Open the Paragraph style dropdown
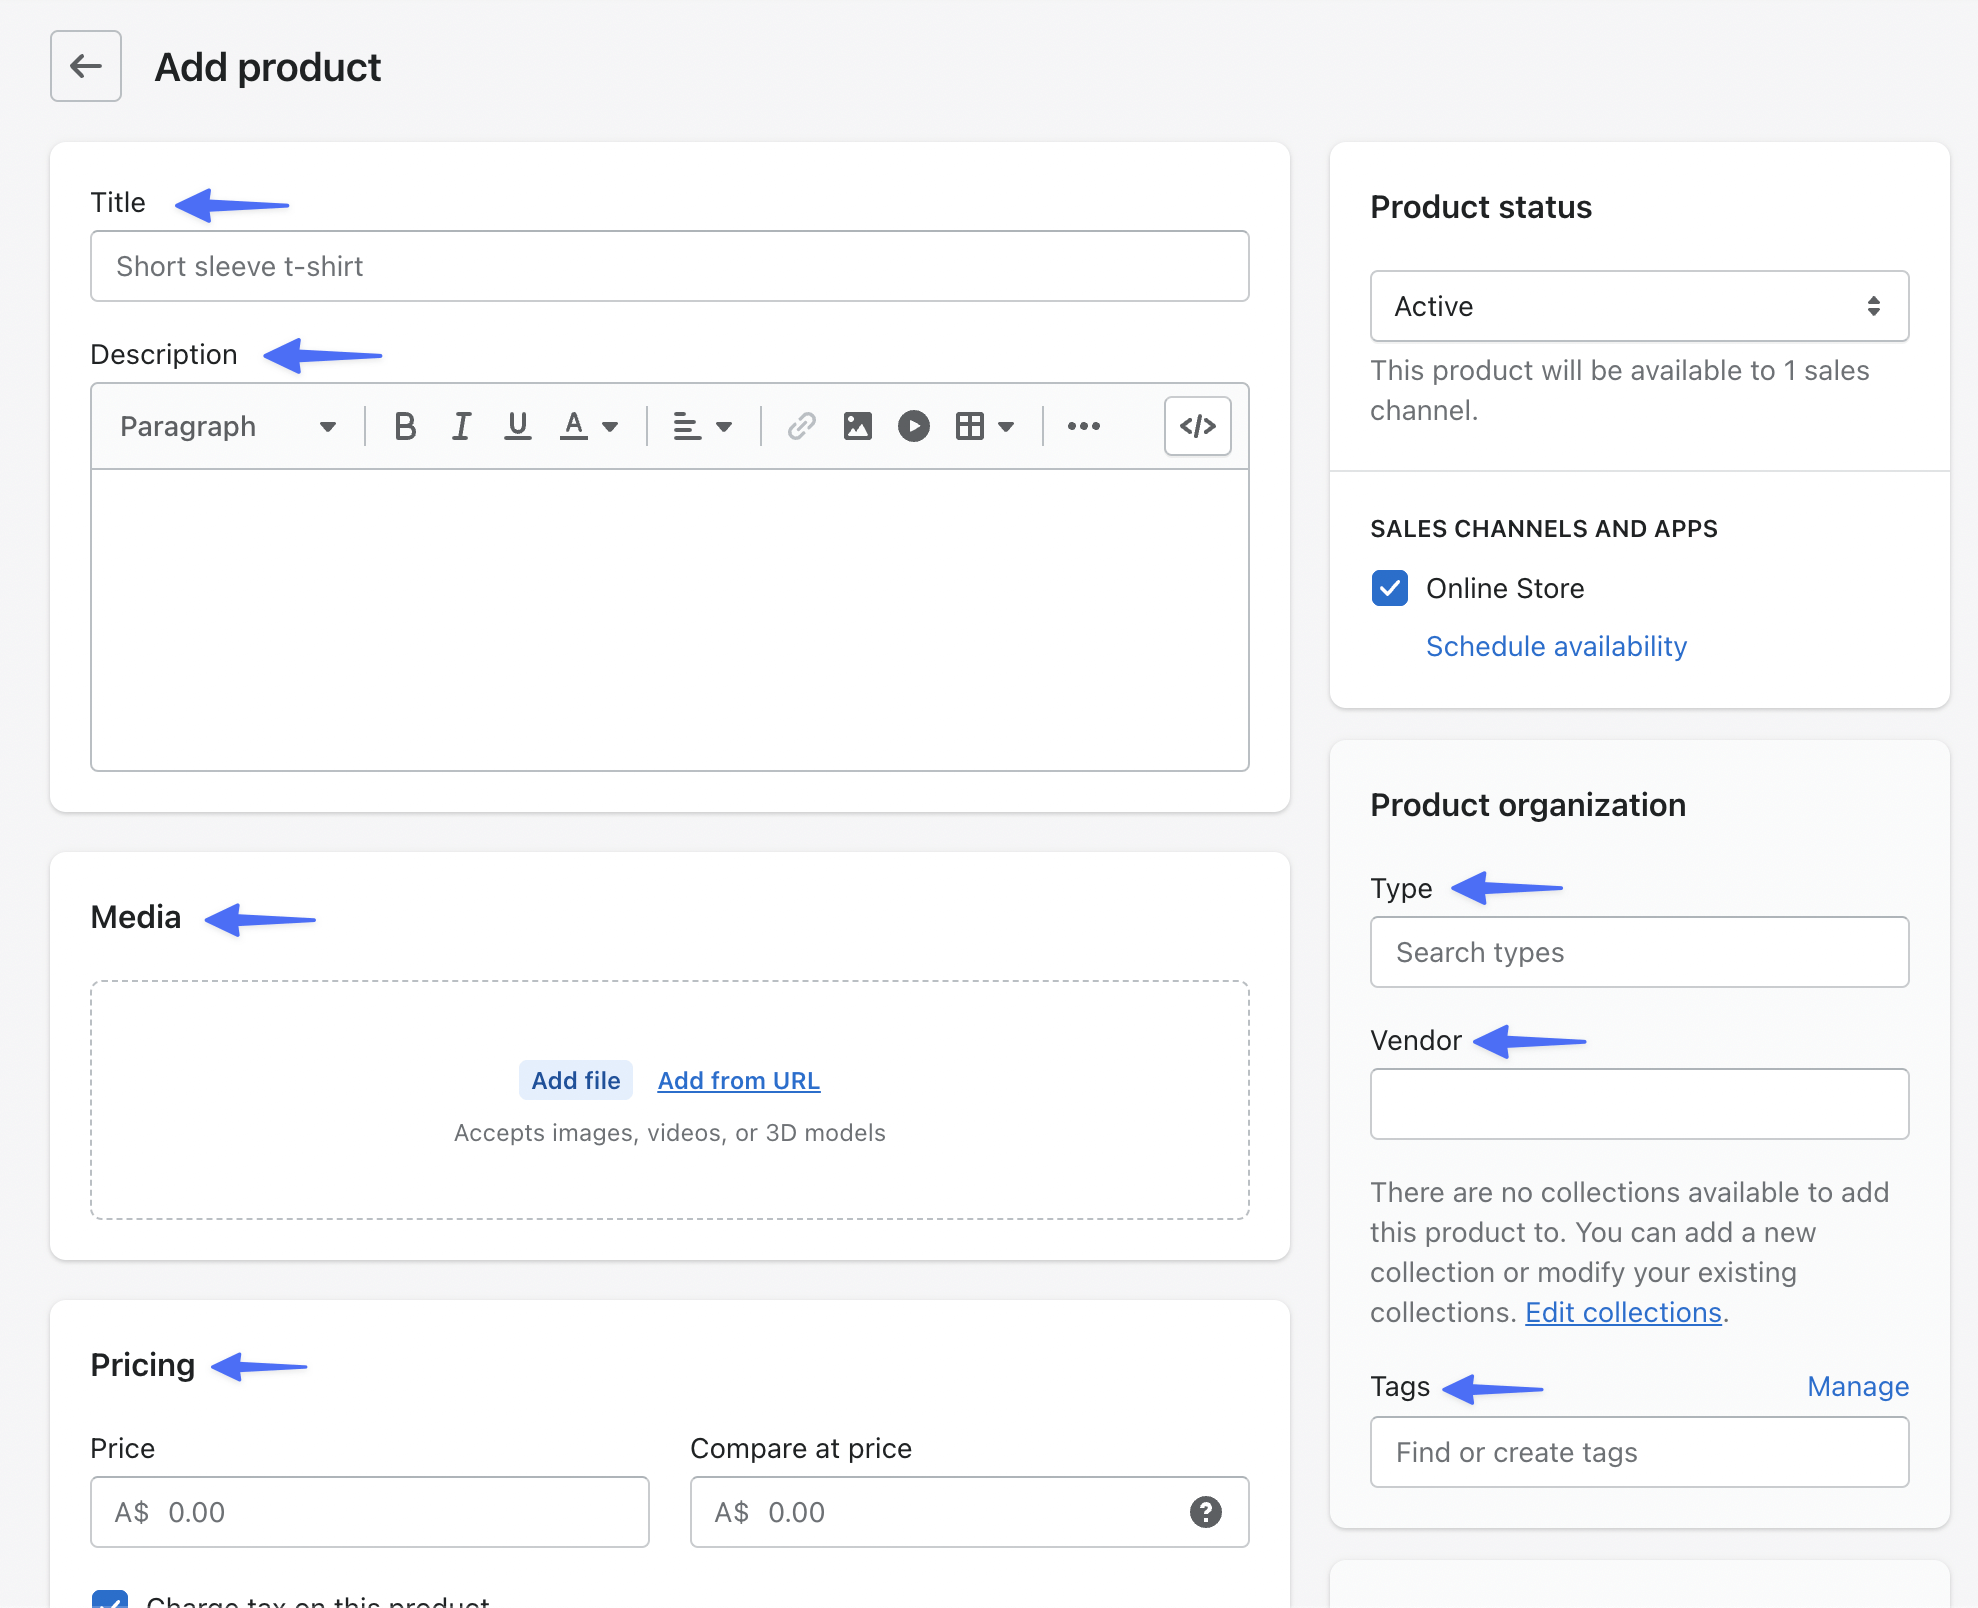The width and height of the screenshot is (1978, 1608). (x=228, y=427)
